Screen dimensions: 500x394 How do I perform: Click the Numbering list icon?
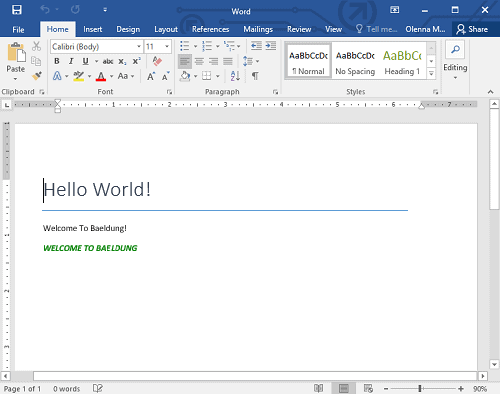[x=207, y=46]
